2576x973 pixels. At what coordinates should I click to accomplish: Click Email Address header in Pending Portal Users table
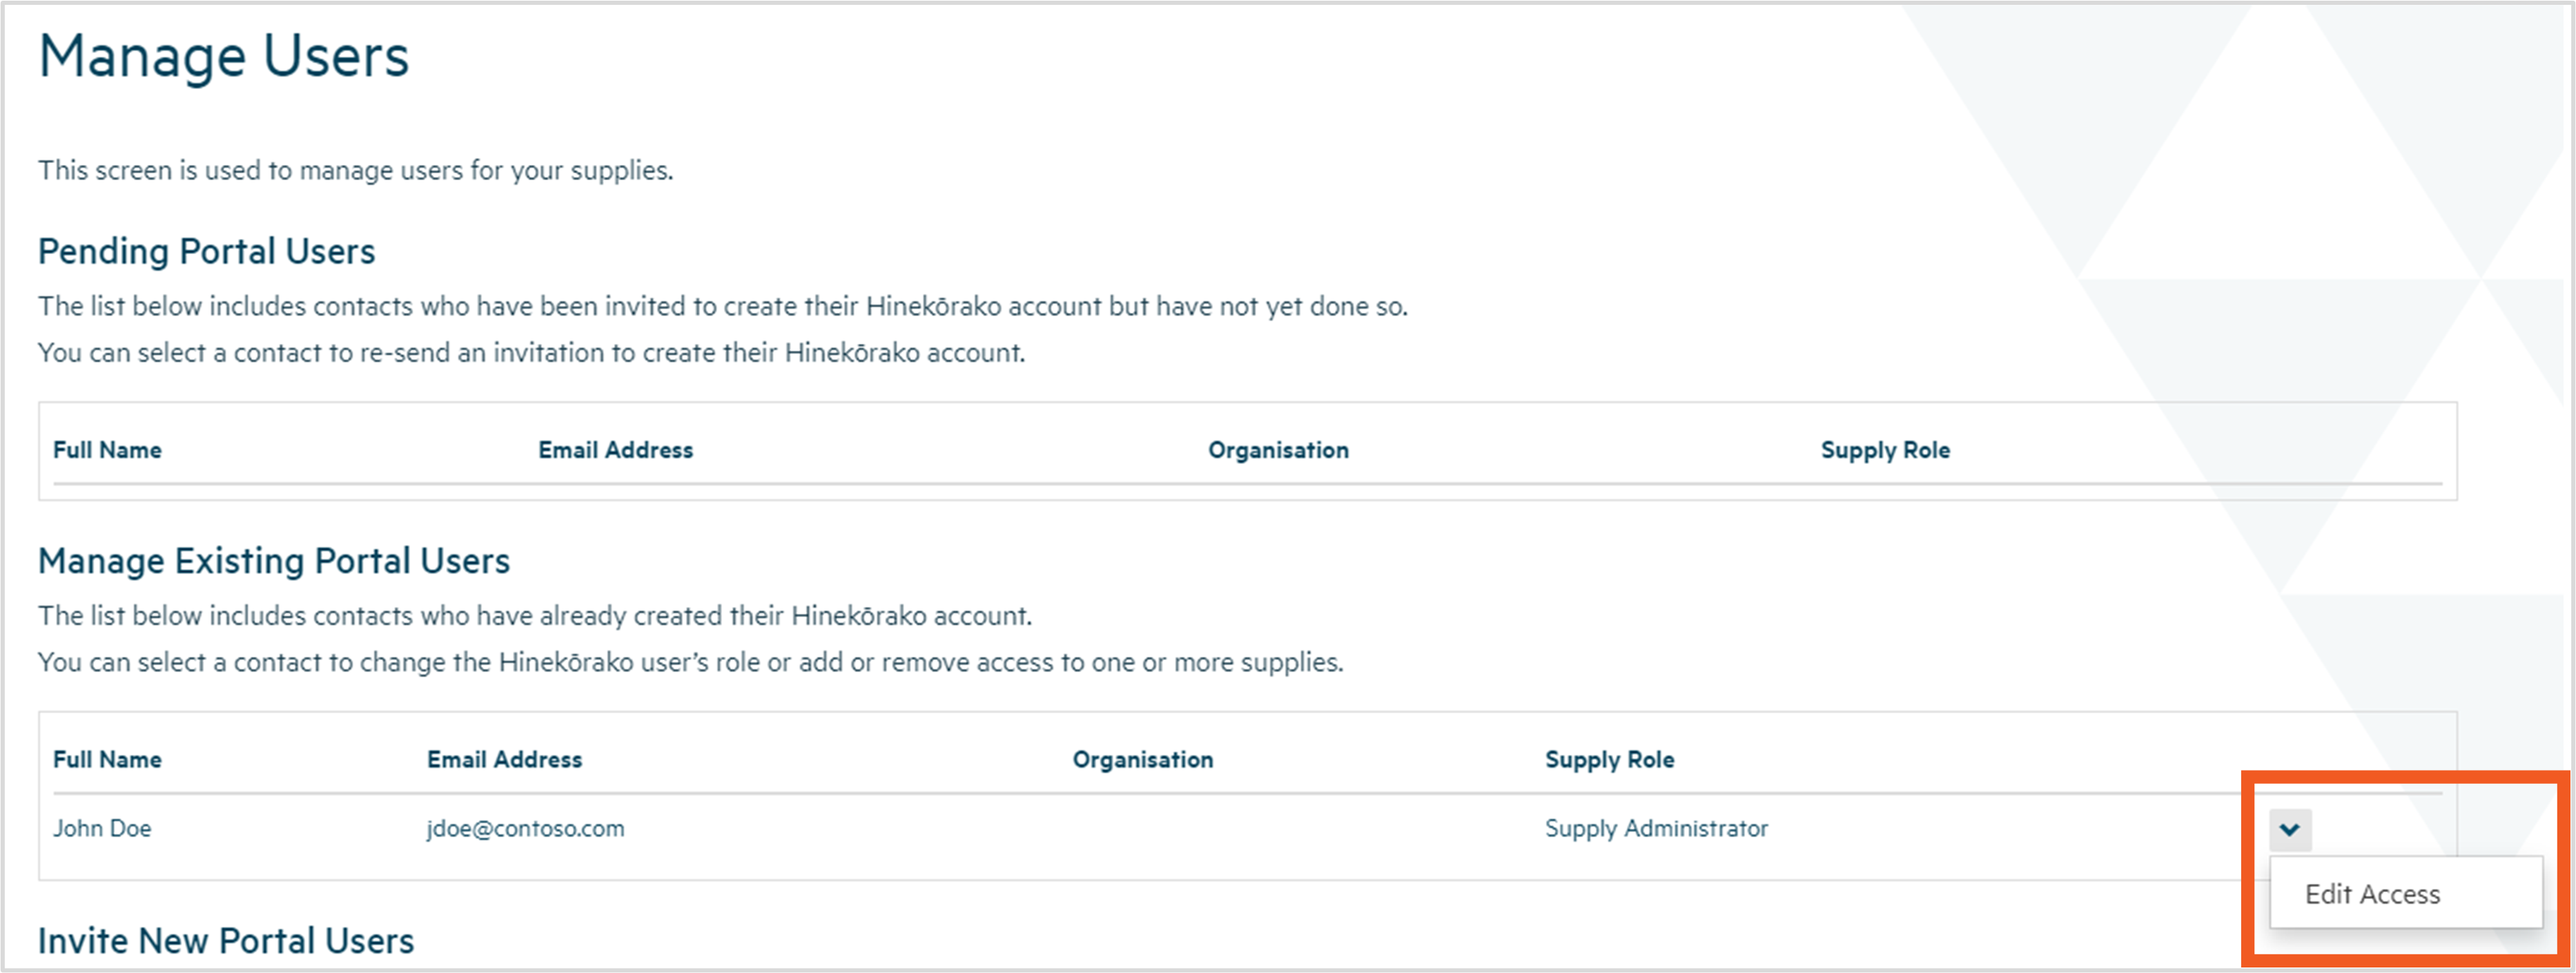[615, 450]
